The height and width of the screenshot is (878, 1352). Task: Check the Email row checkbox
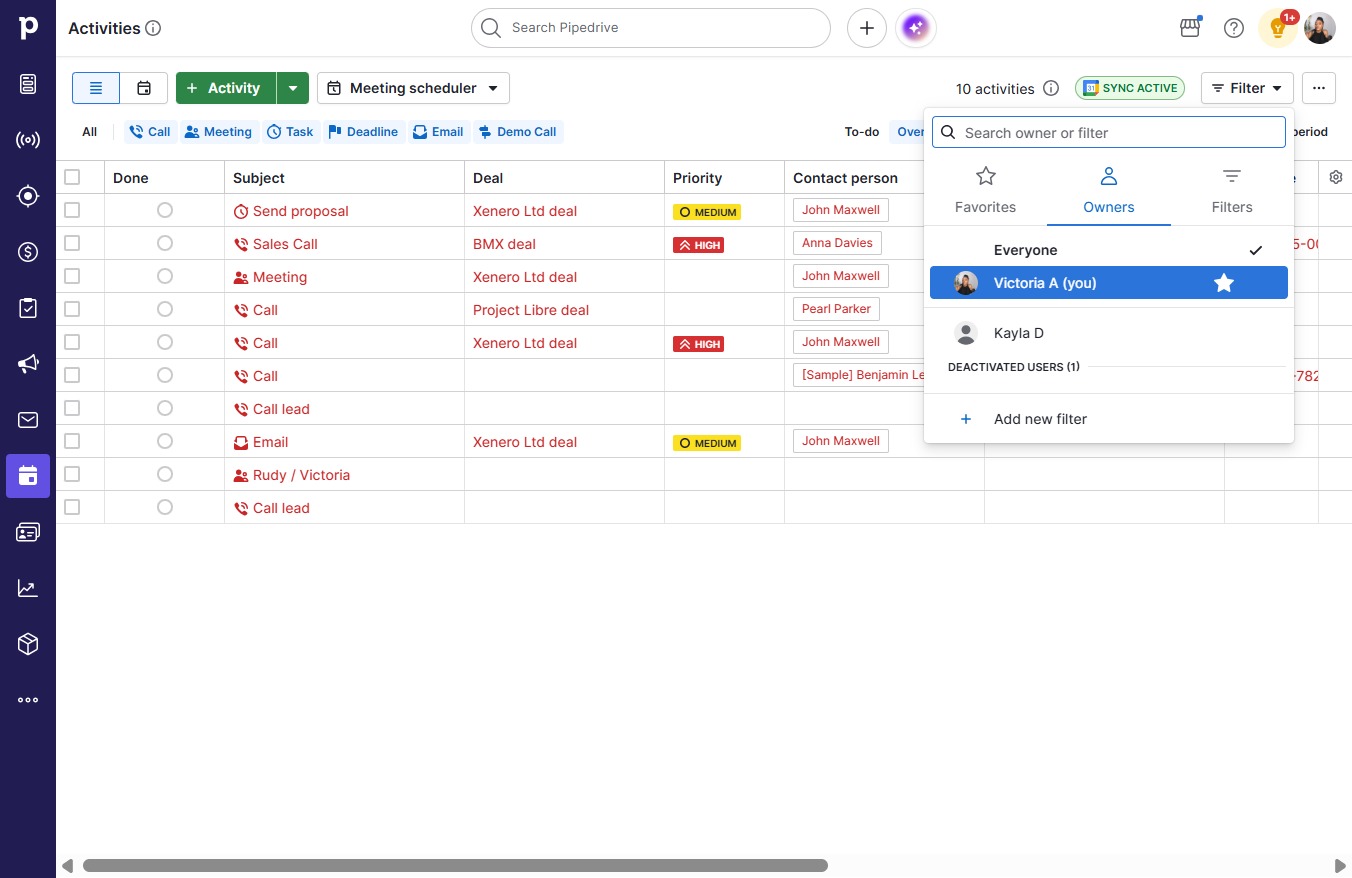(x=72, y=441)
